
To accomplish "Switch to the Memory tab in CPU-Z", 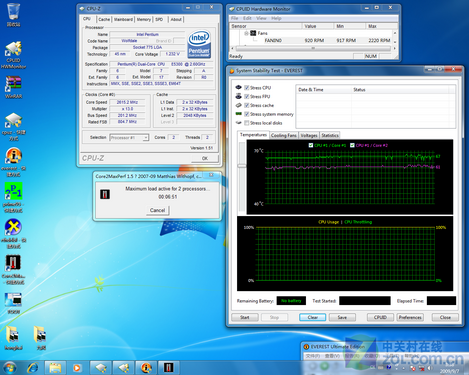I will coord(144,19).
